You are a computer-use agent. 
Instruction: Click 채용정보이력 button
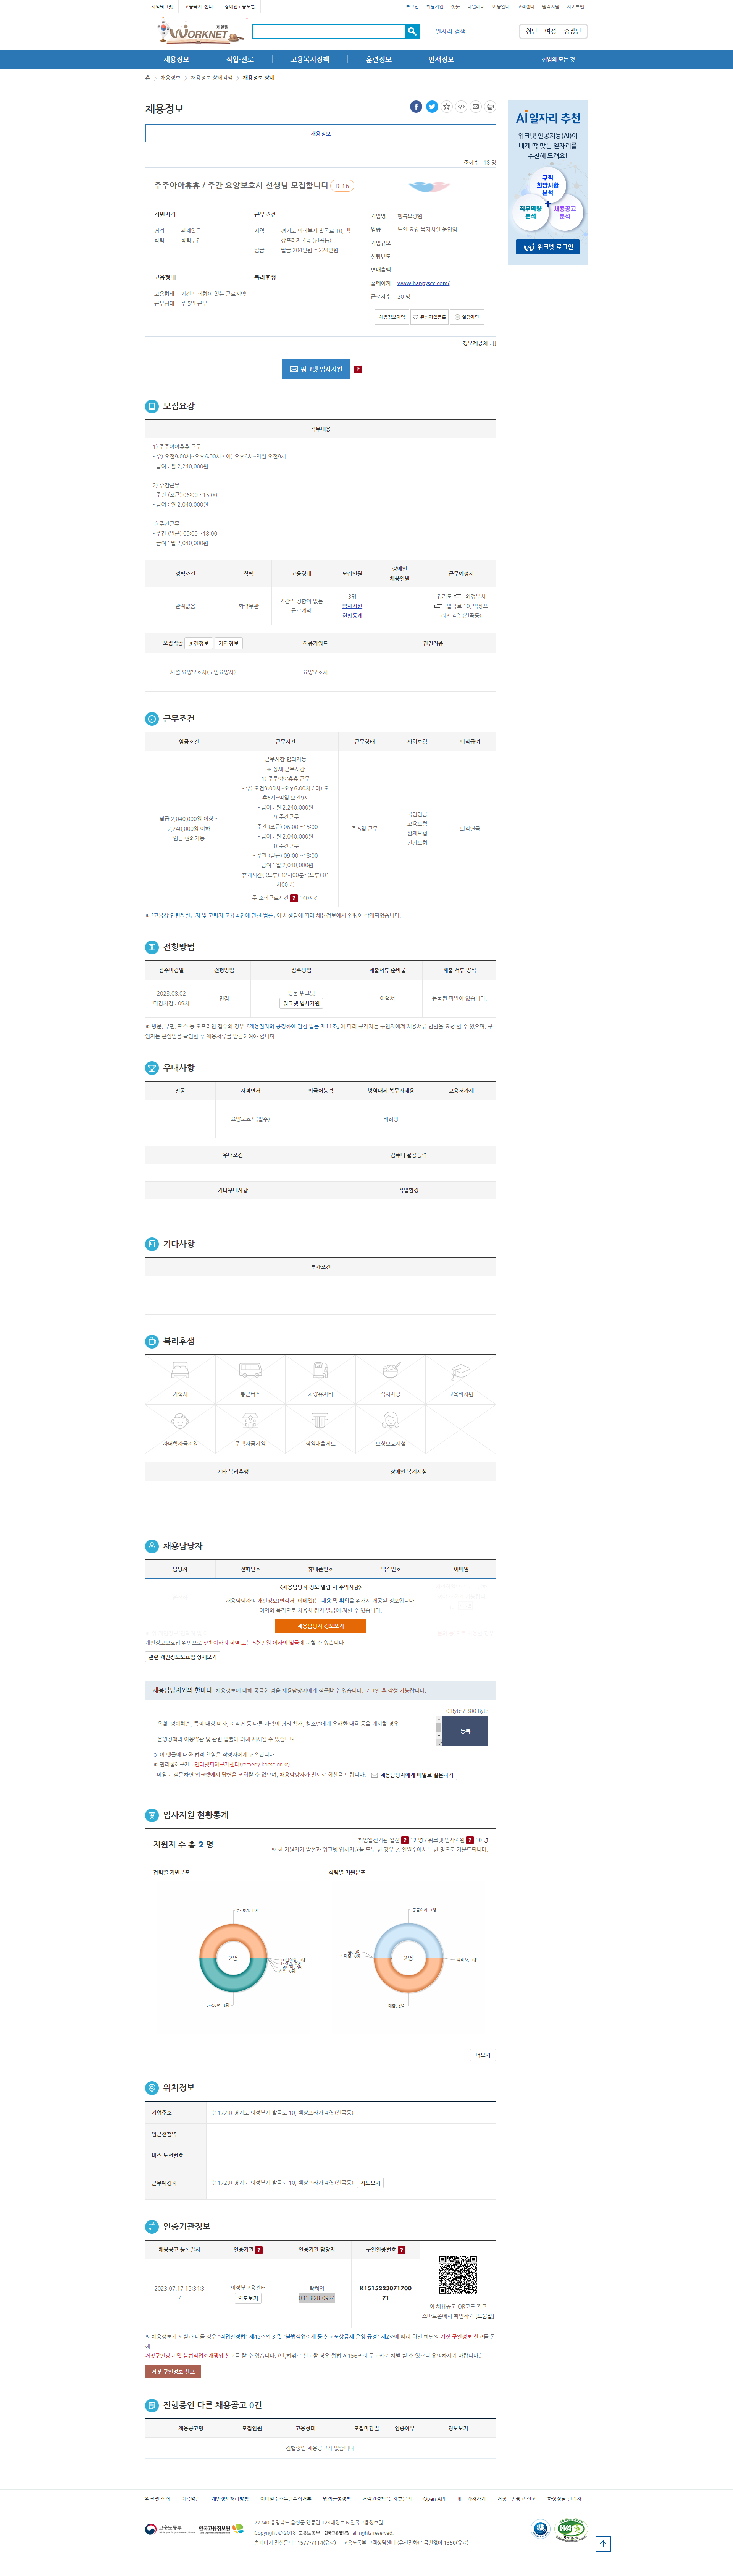(392, 317)
